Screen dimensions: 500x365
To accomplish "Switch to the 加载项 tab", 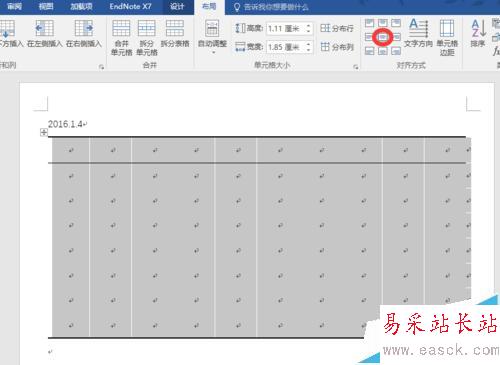I will tap(81, 6).
